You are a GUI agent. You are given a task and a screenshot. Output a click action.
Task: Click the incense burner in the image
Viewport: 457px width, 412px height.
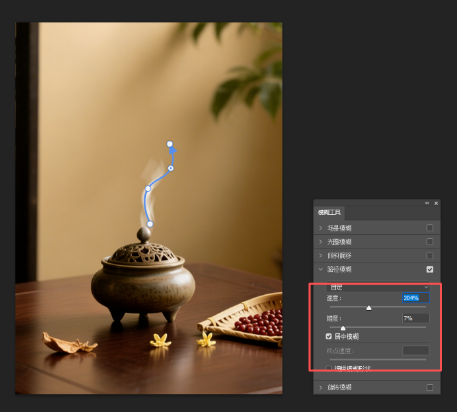pos(143,275)
